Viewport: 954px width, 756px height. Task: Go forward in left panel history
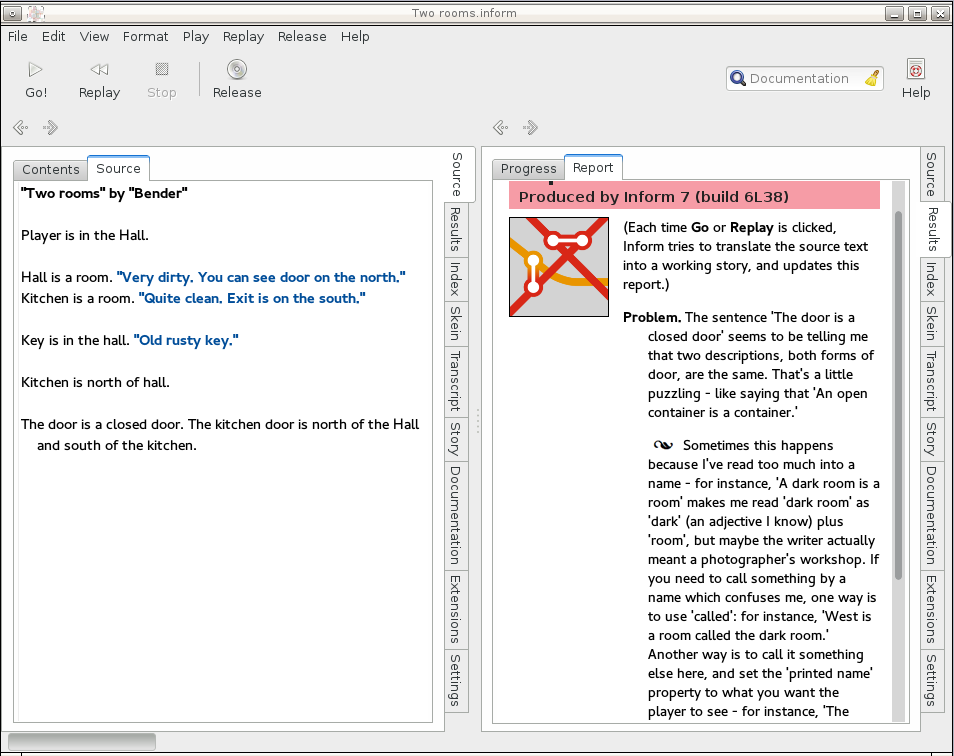click(x=51, y=128)
